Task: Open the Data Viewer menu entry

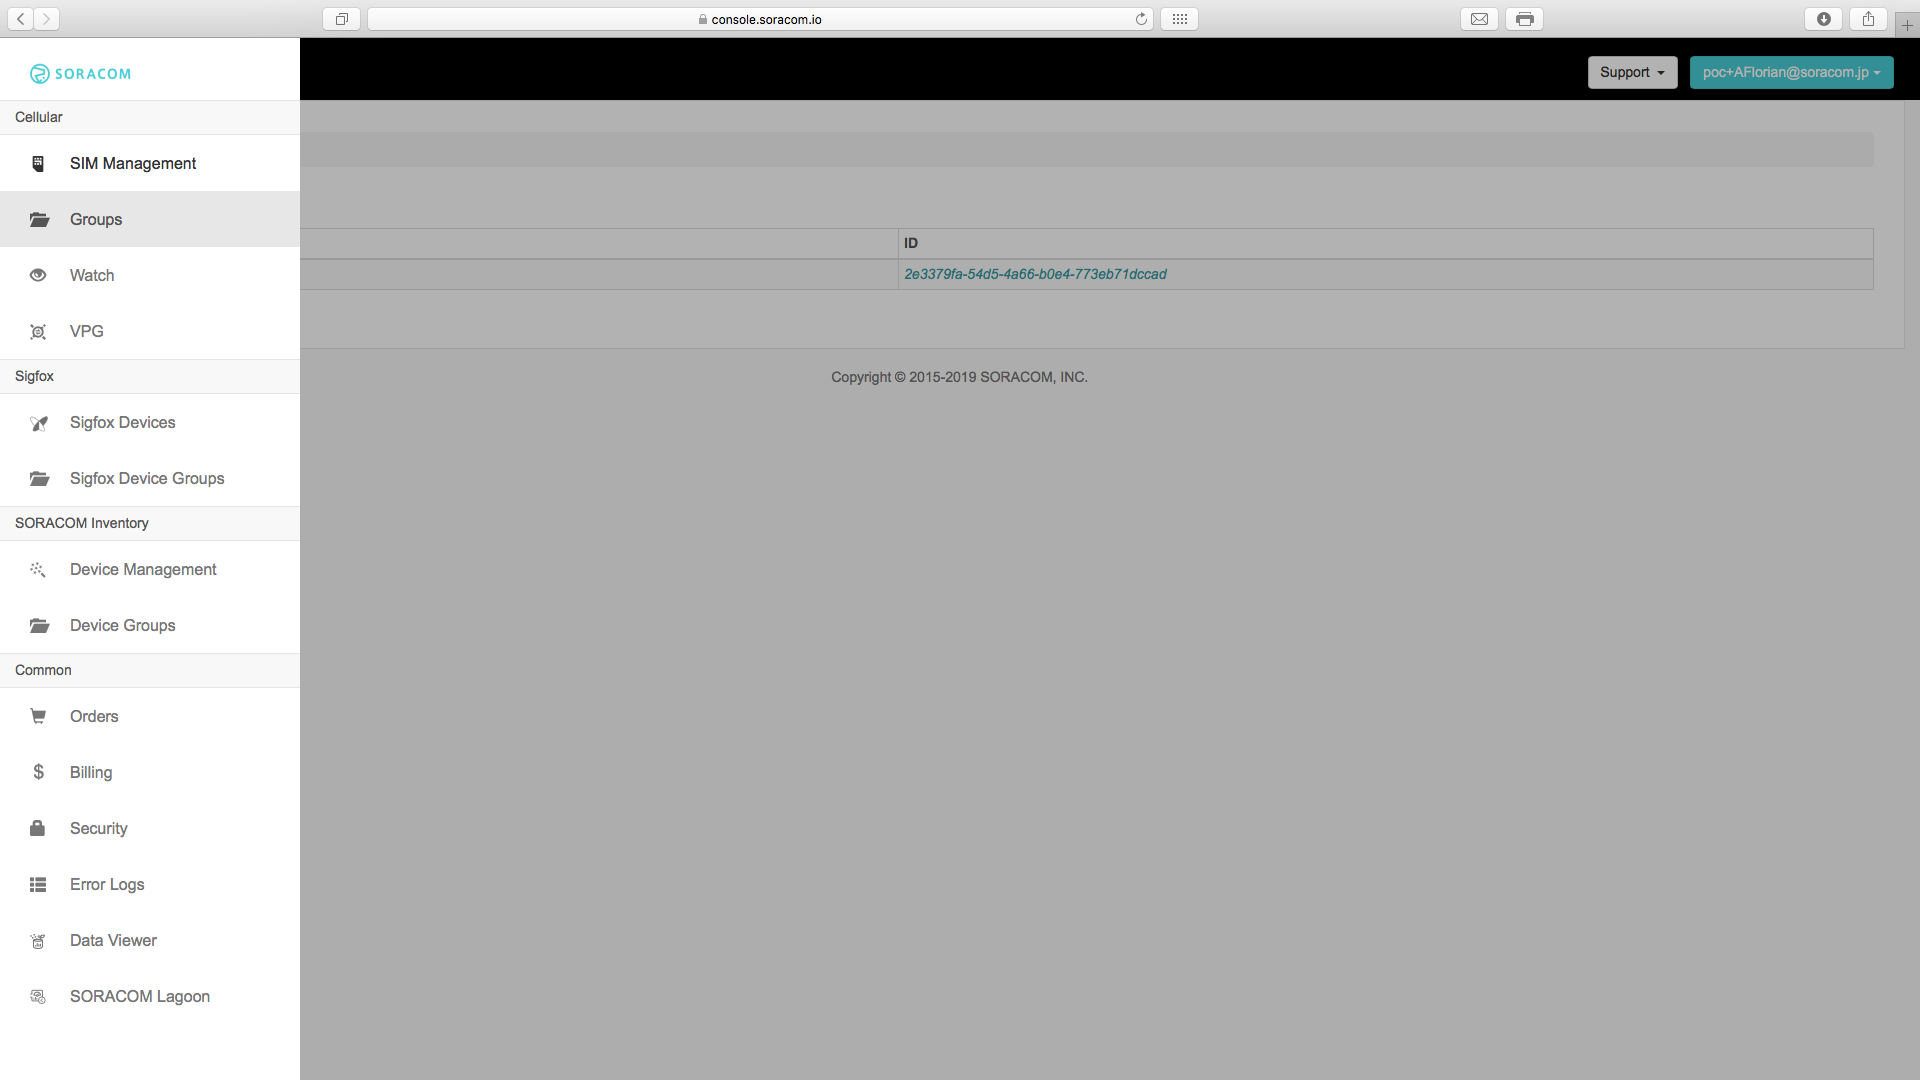Action: pyautogui.click(x=113, y=940)
